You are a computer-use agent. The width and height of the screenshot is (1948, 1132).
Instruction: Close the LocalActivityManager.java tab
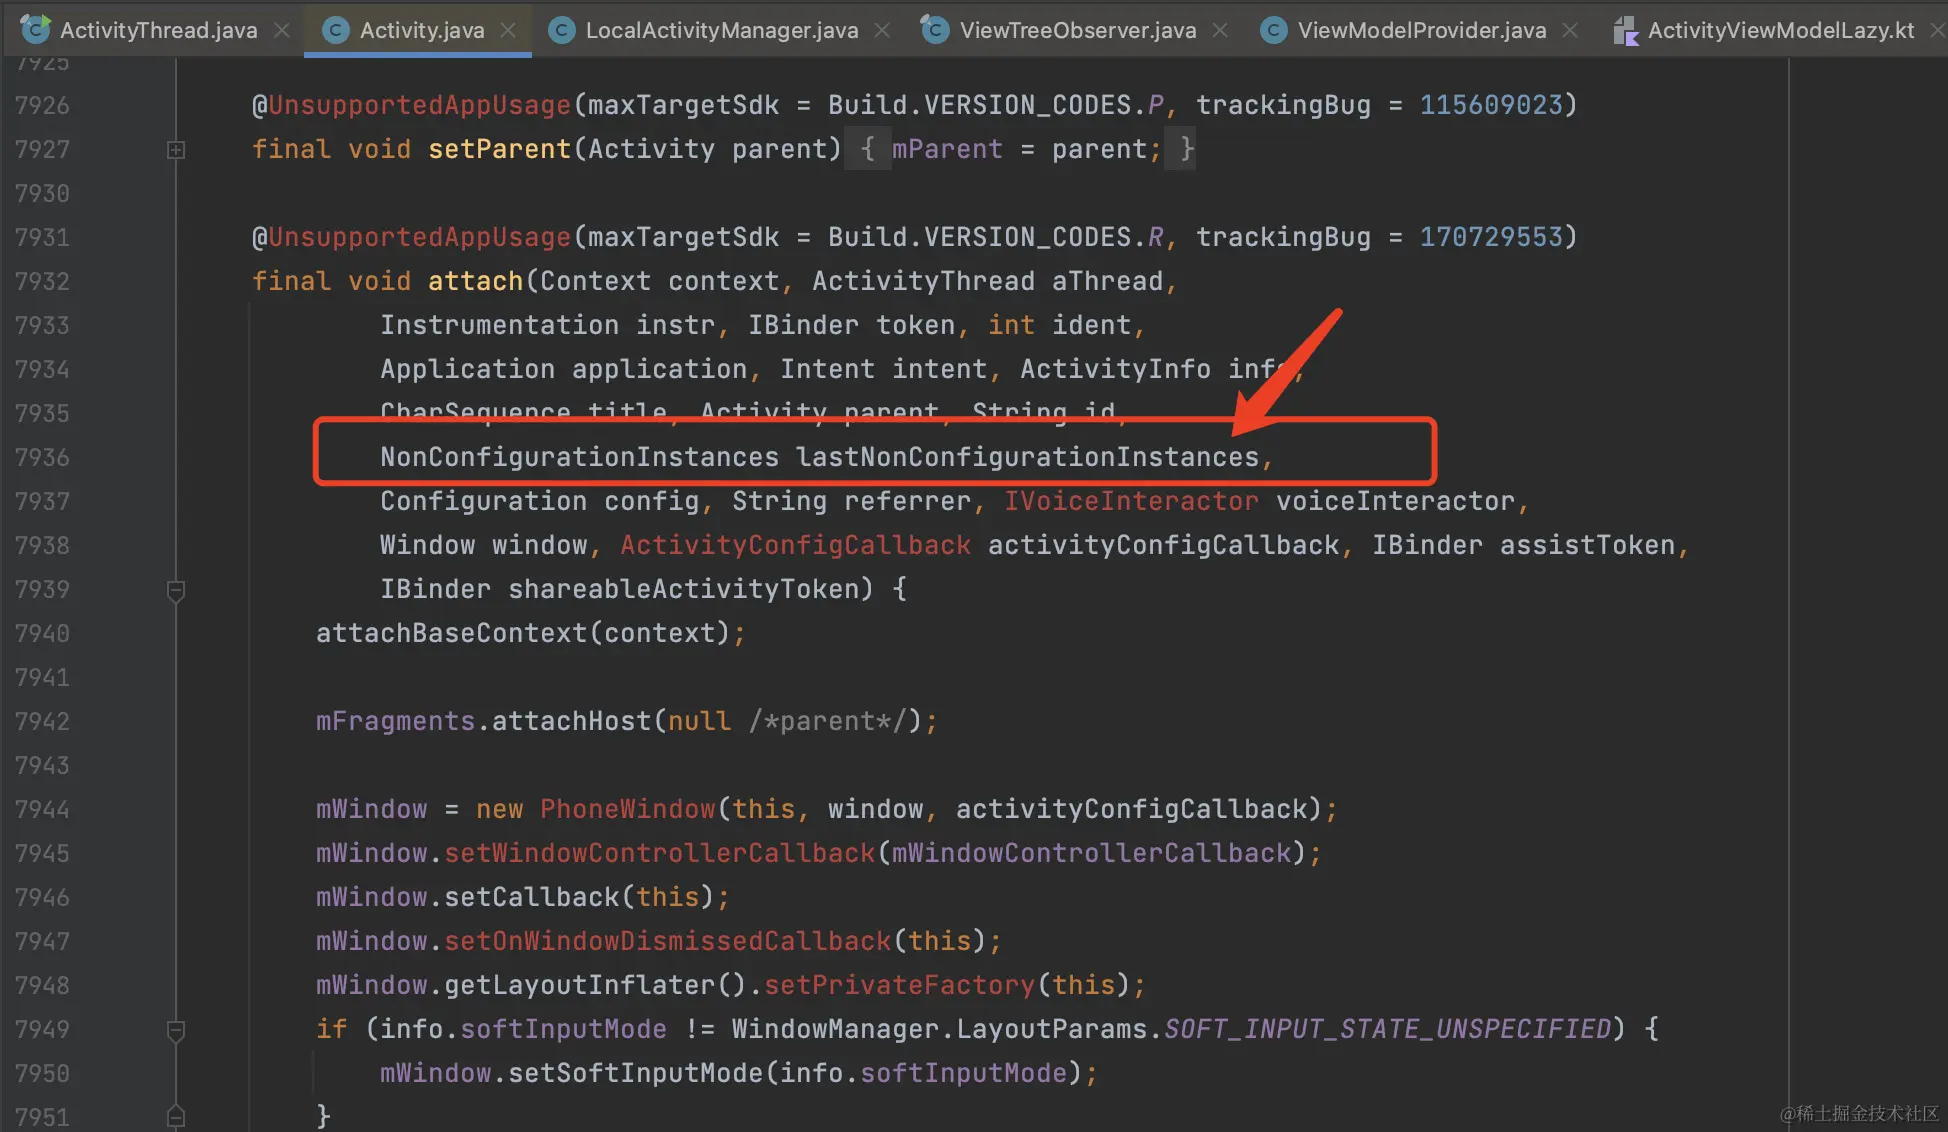click(x=882, y=30)
